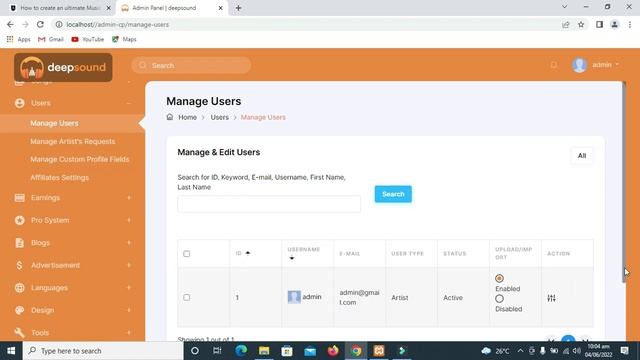
Task: Click the admin avatar in header
Action: [x=579, y=65]
